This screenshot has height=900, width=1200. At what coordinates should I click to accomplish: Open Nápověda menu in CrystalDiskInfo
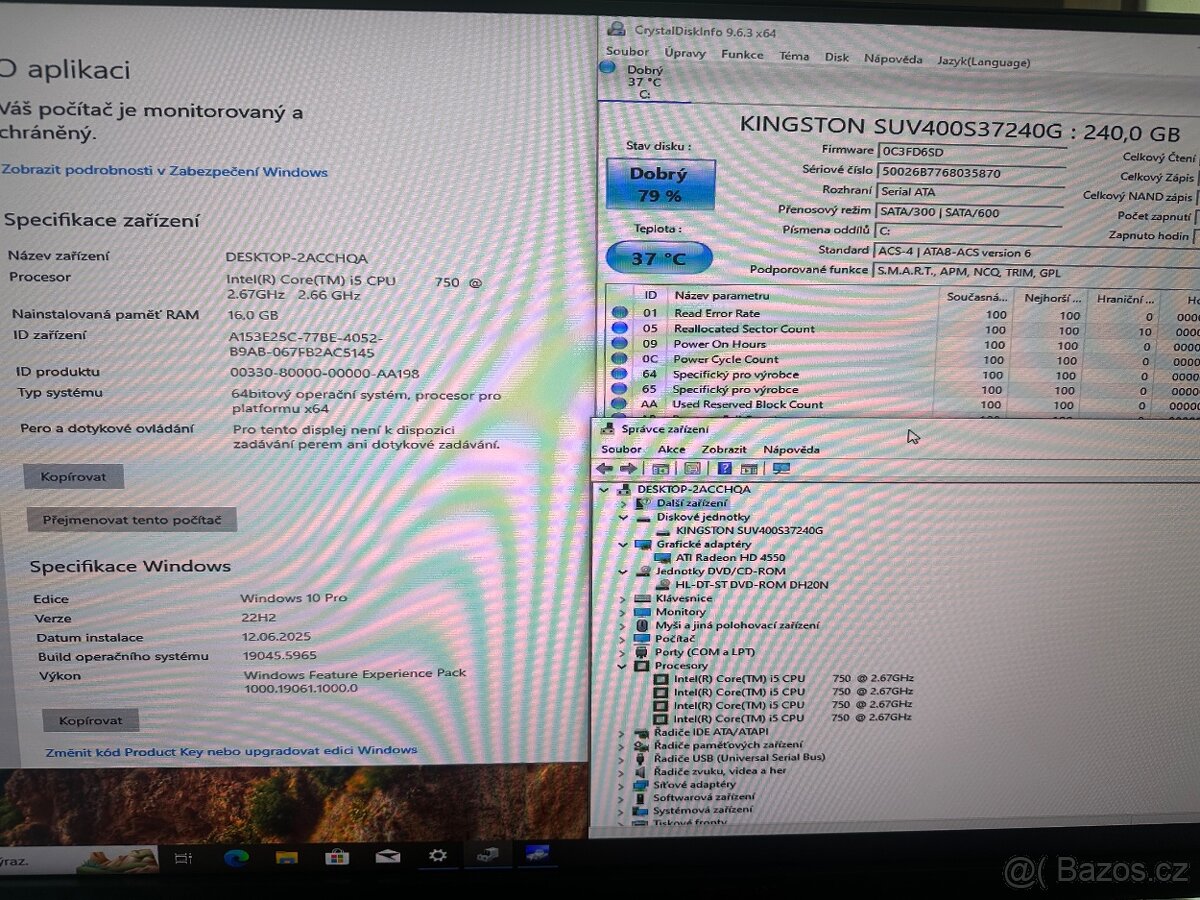[893, 59]
